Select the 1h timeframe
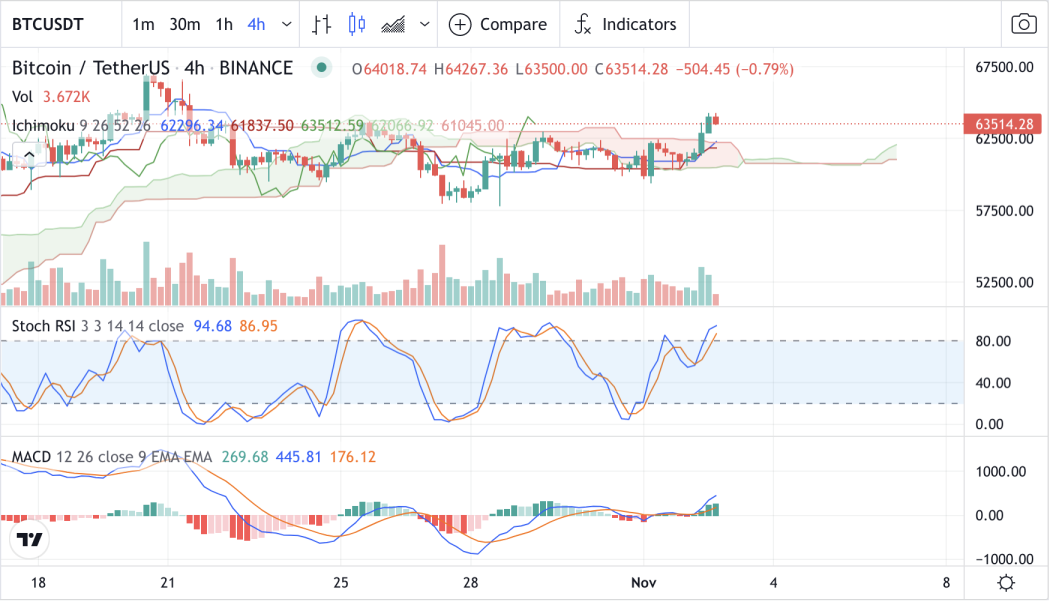 [224, 25]
